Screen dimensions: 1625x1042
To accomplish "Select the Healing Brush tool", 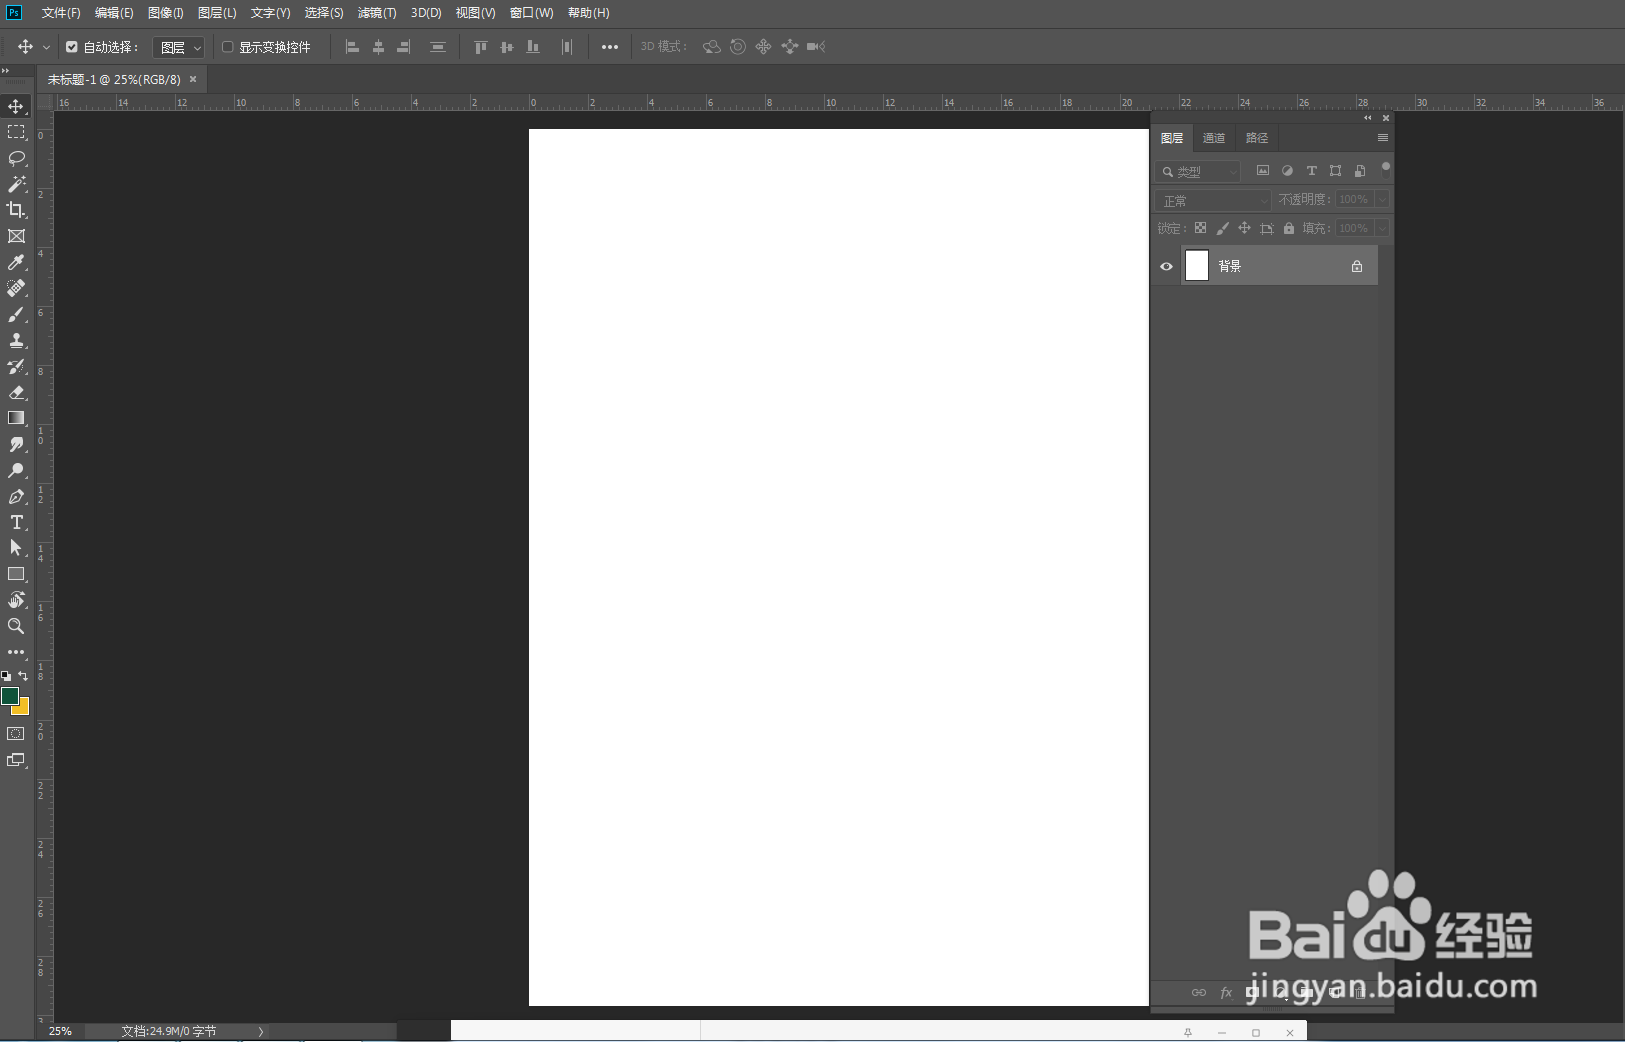I will (16, 288).
